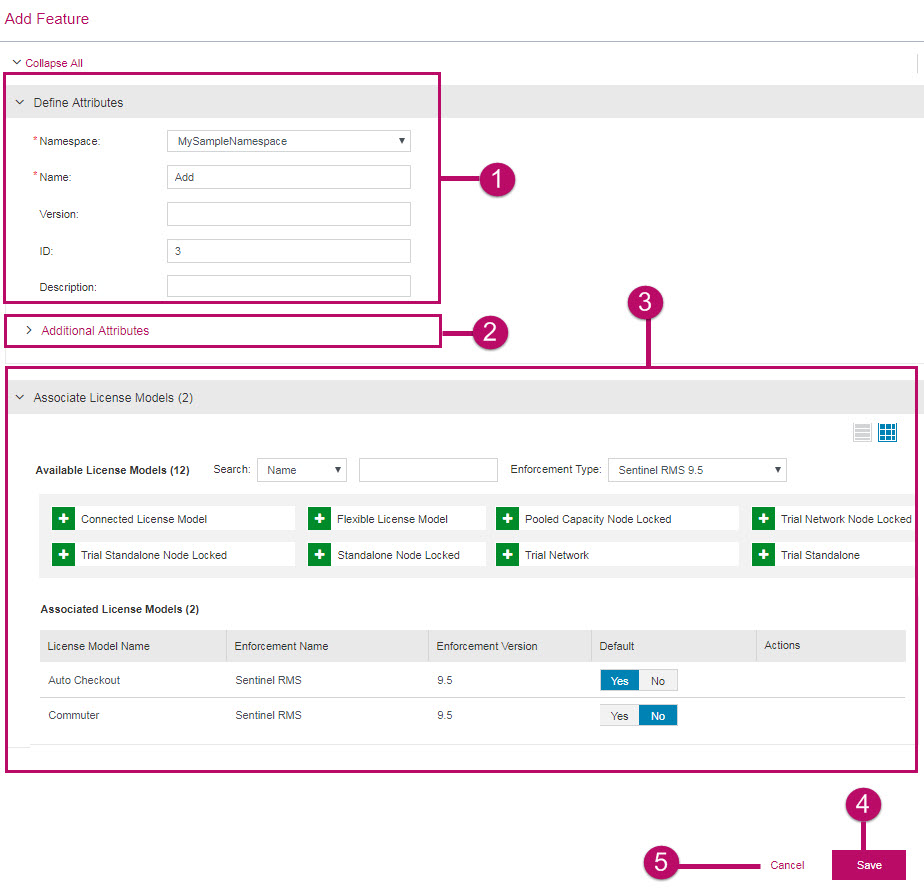Switch to list view icon
The width and height of the screenshot is (924, 890).
point(862,432)
